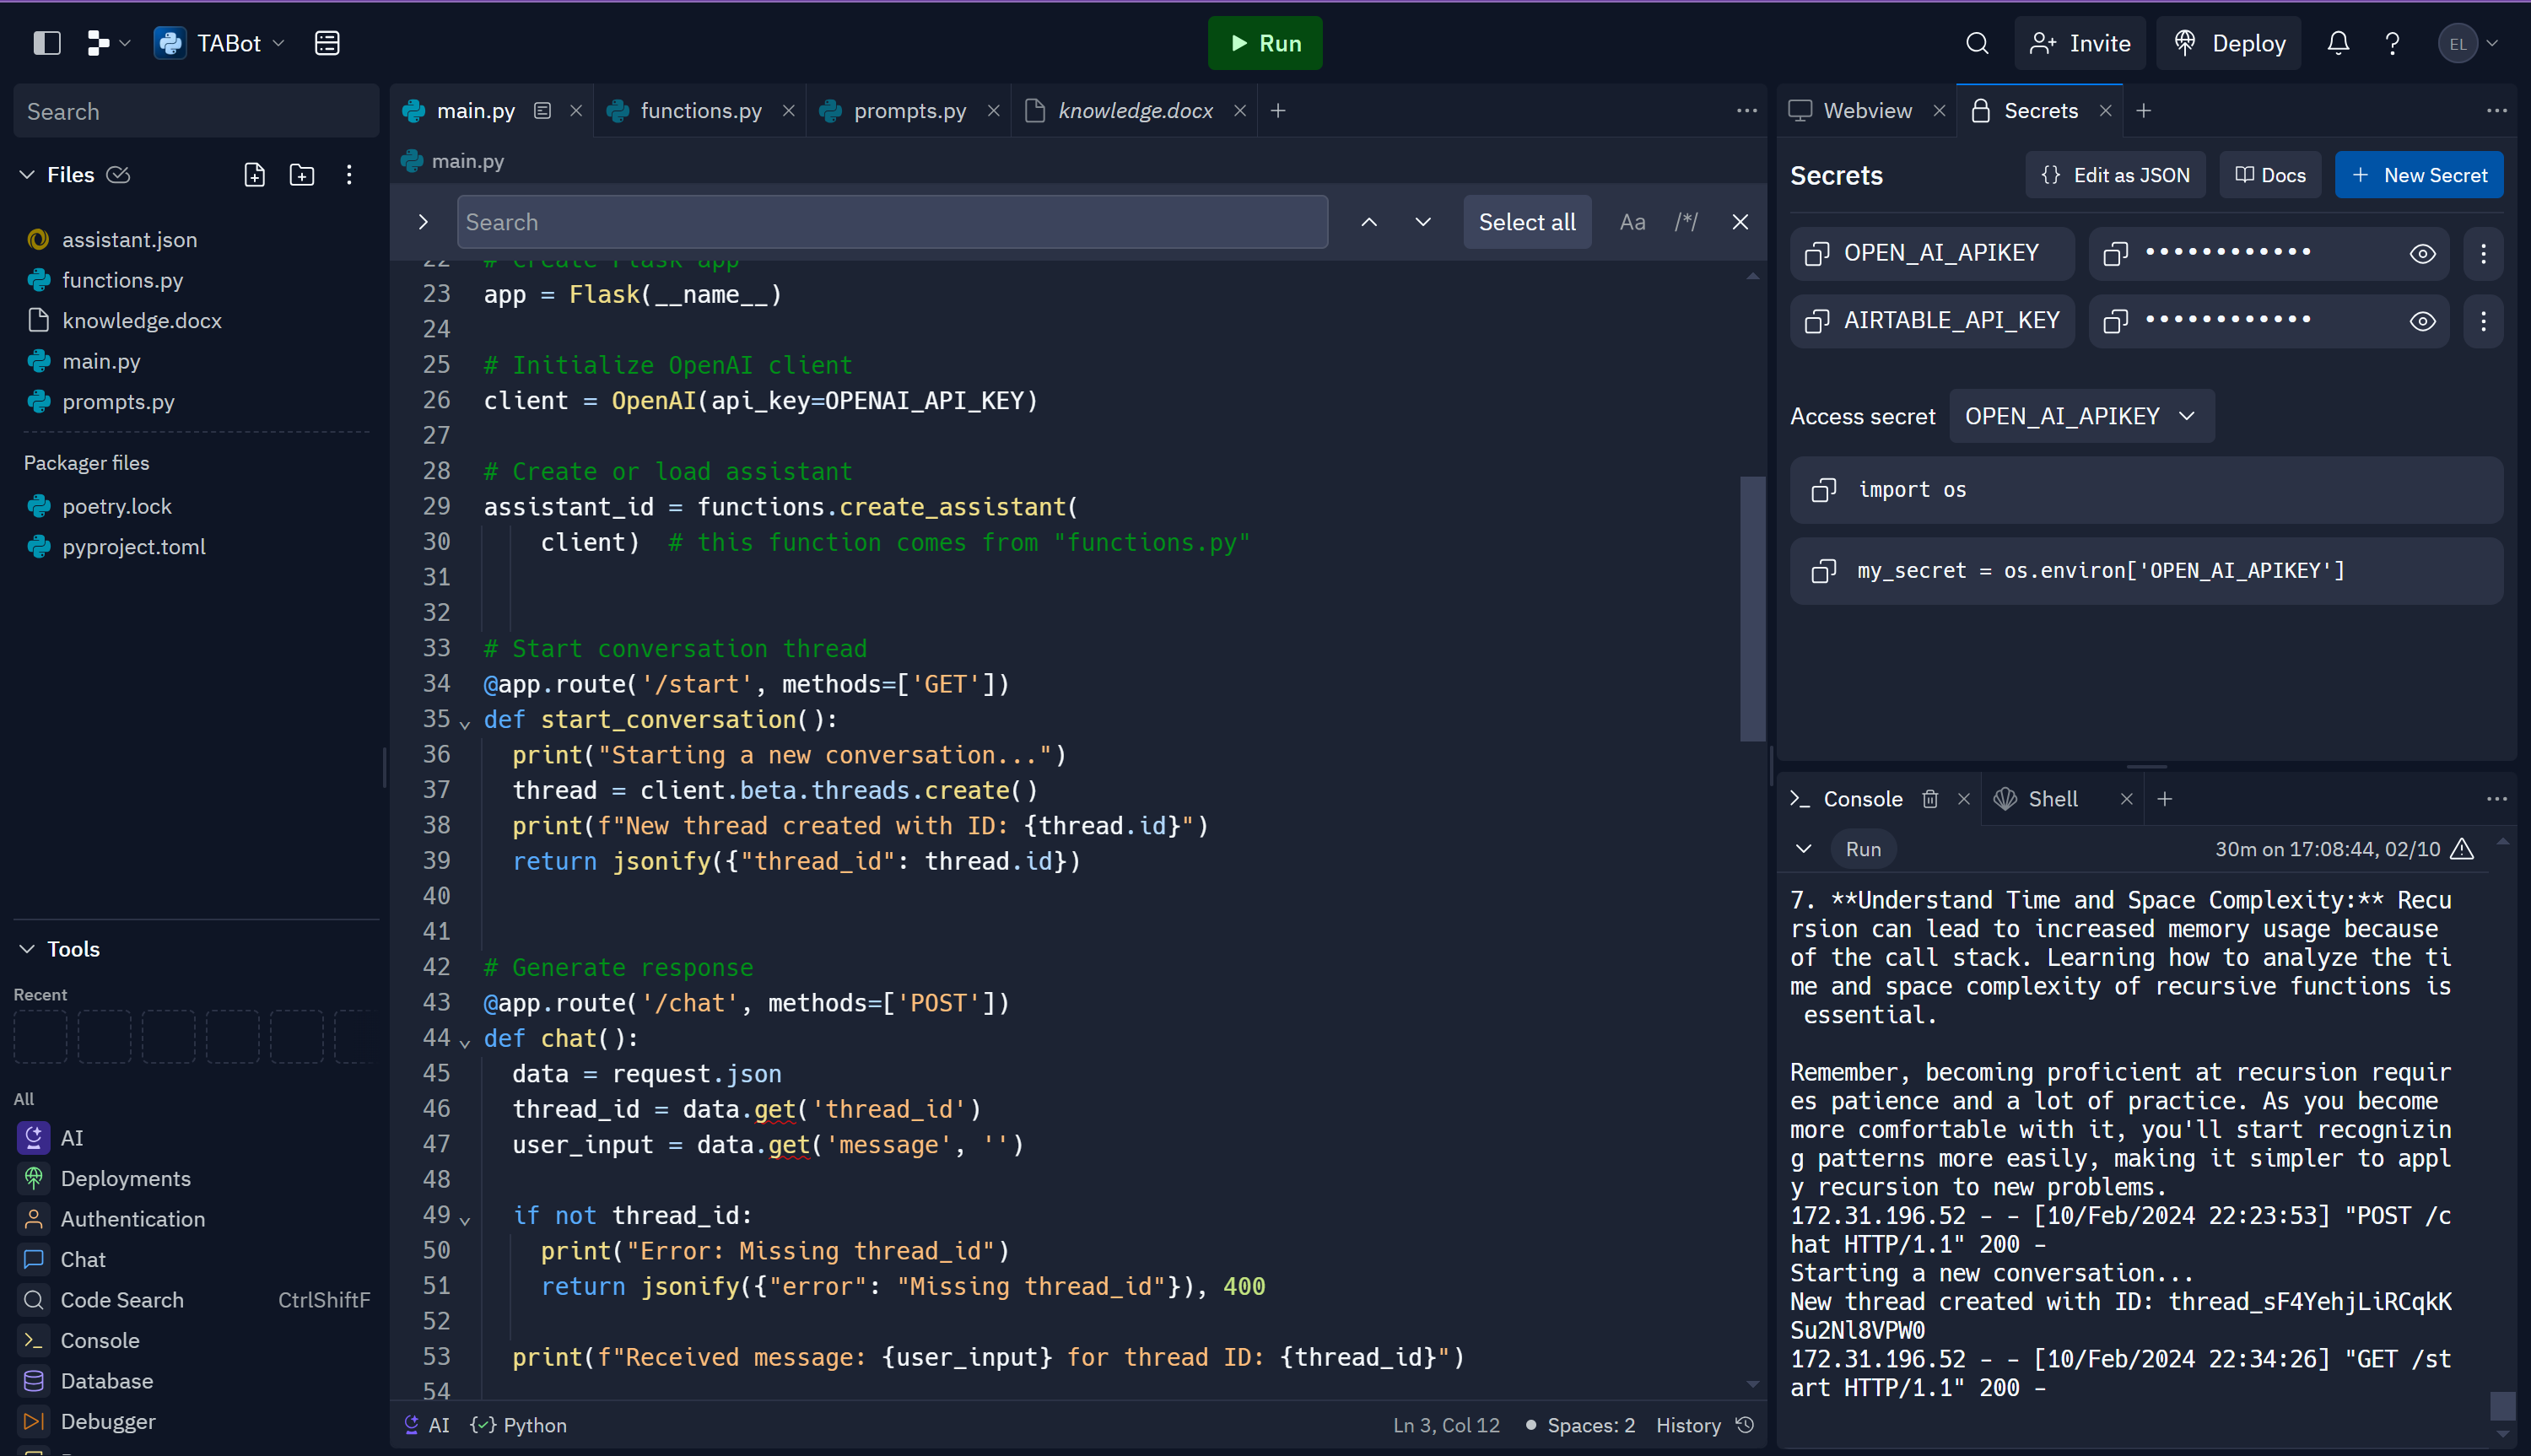Click the code Search input field
This screenshot has width=2531, height=1456.
pyautogui.click(x=892, y=222)
